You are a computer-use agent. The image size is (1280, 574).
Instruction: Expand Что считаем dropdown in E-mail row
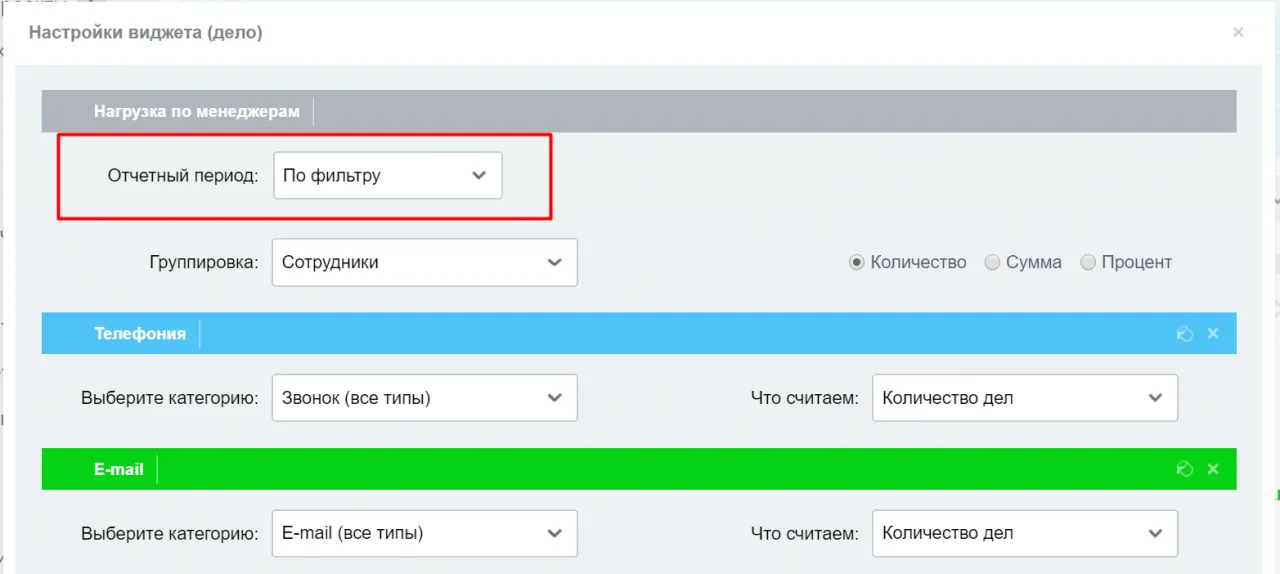click(x=1024, y=533)
